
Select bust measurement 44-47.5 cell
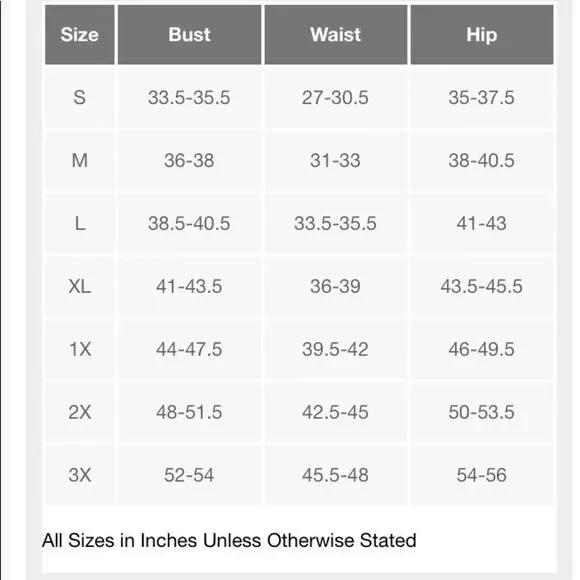[x=189, y=349]
